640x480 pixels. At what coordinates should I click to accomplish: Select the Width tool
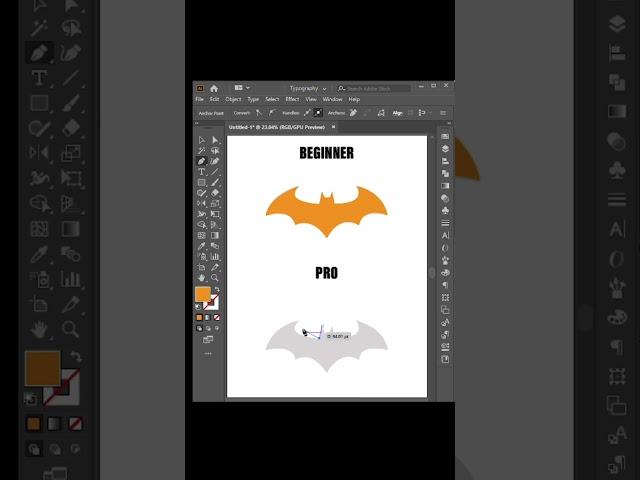point(202,214)
